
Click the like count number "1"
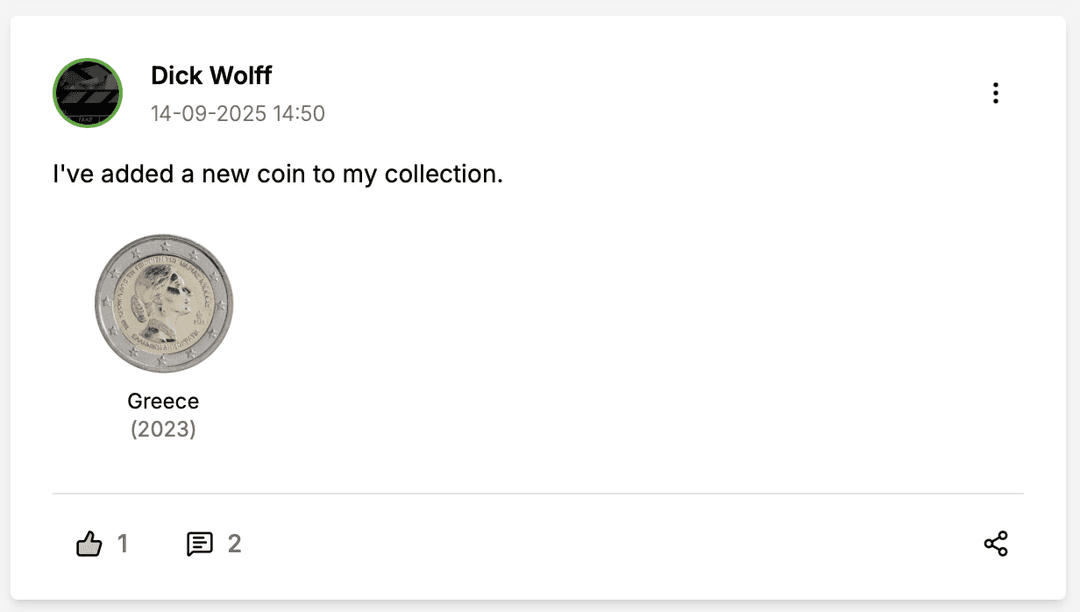(x=122, y=544)
